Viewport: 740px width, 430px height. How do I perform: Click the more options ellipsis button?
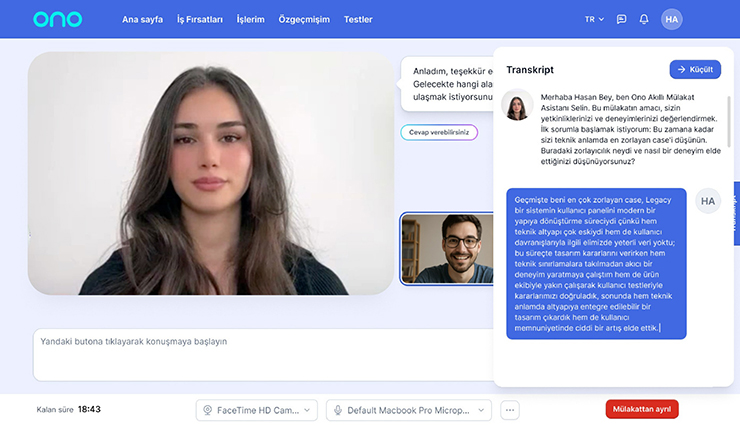[511, 410]
